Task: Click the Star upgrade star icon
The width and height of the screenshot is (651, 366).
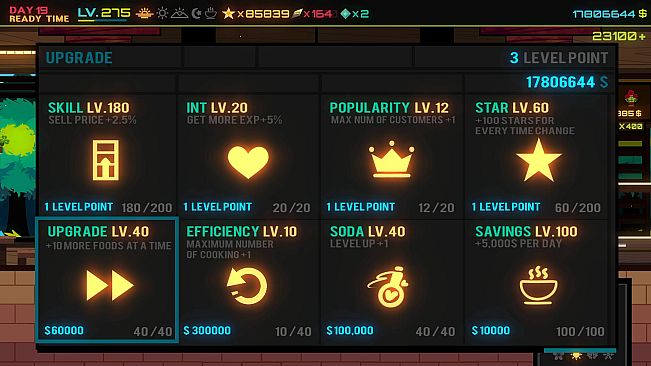Action: tap(538, 160)
